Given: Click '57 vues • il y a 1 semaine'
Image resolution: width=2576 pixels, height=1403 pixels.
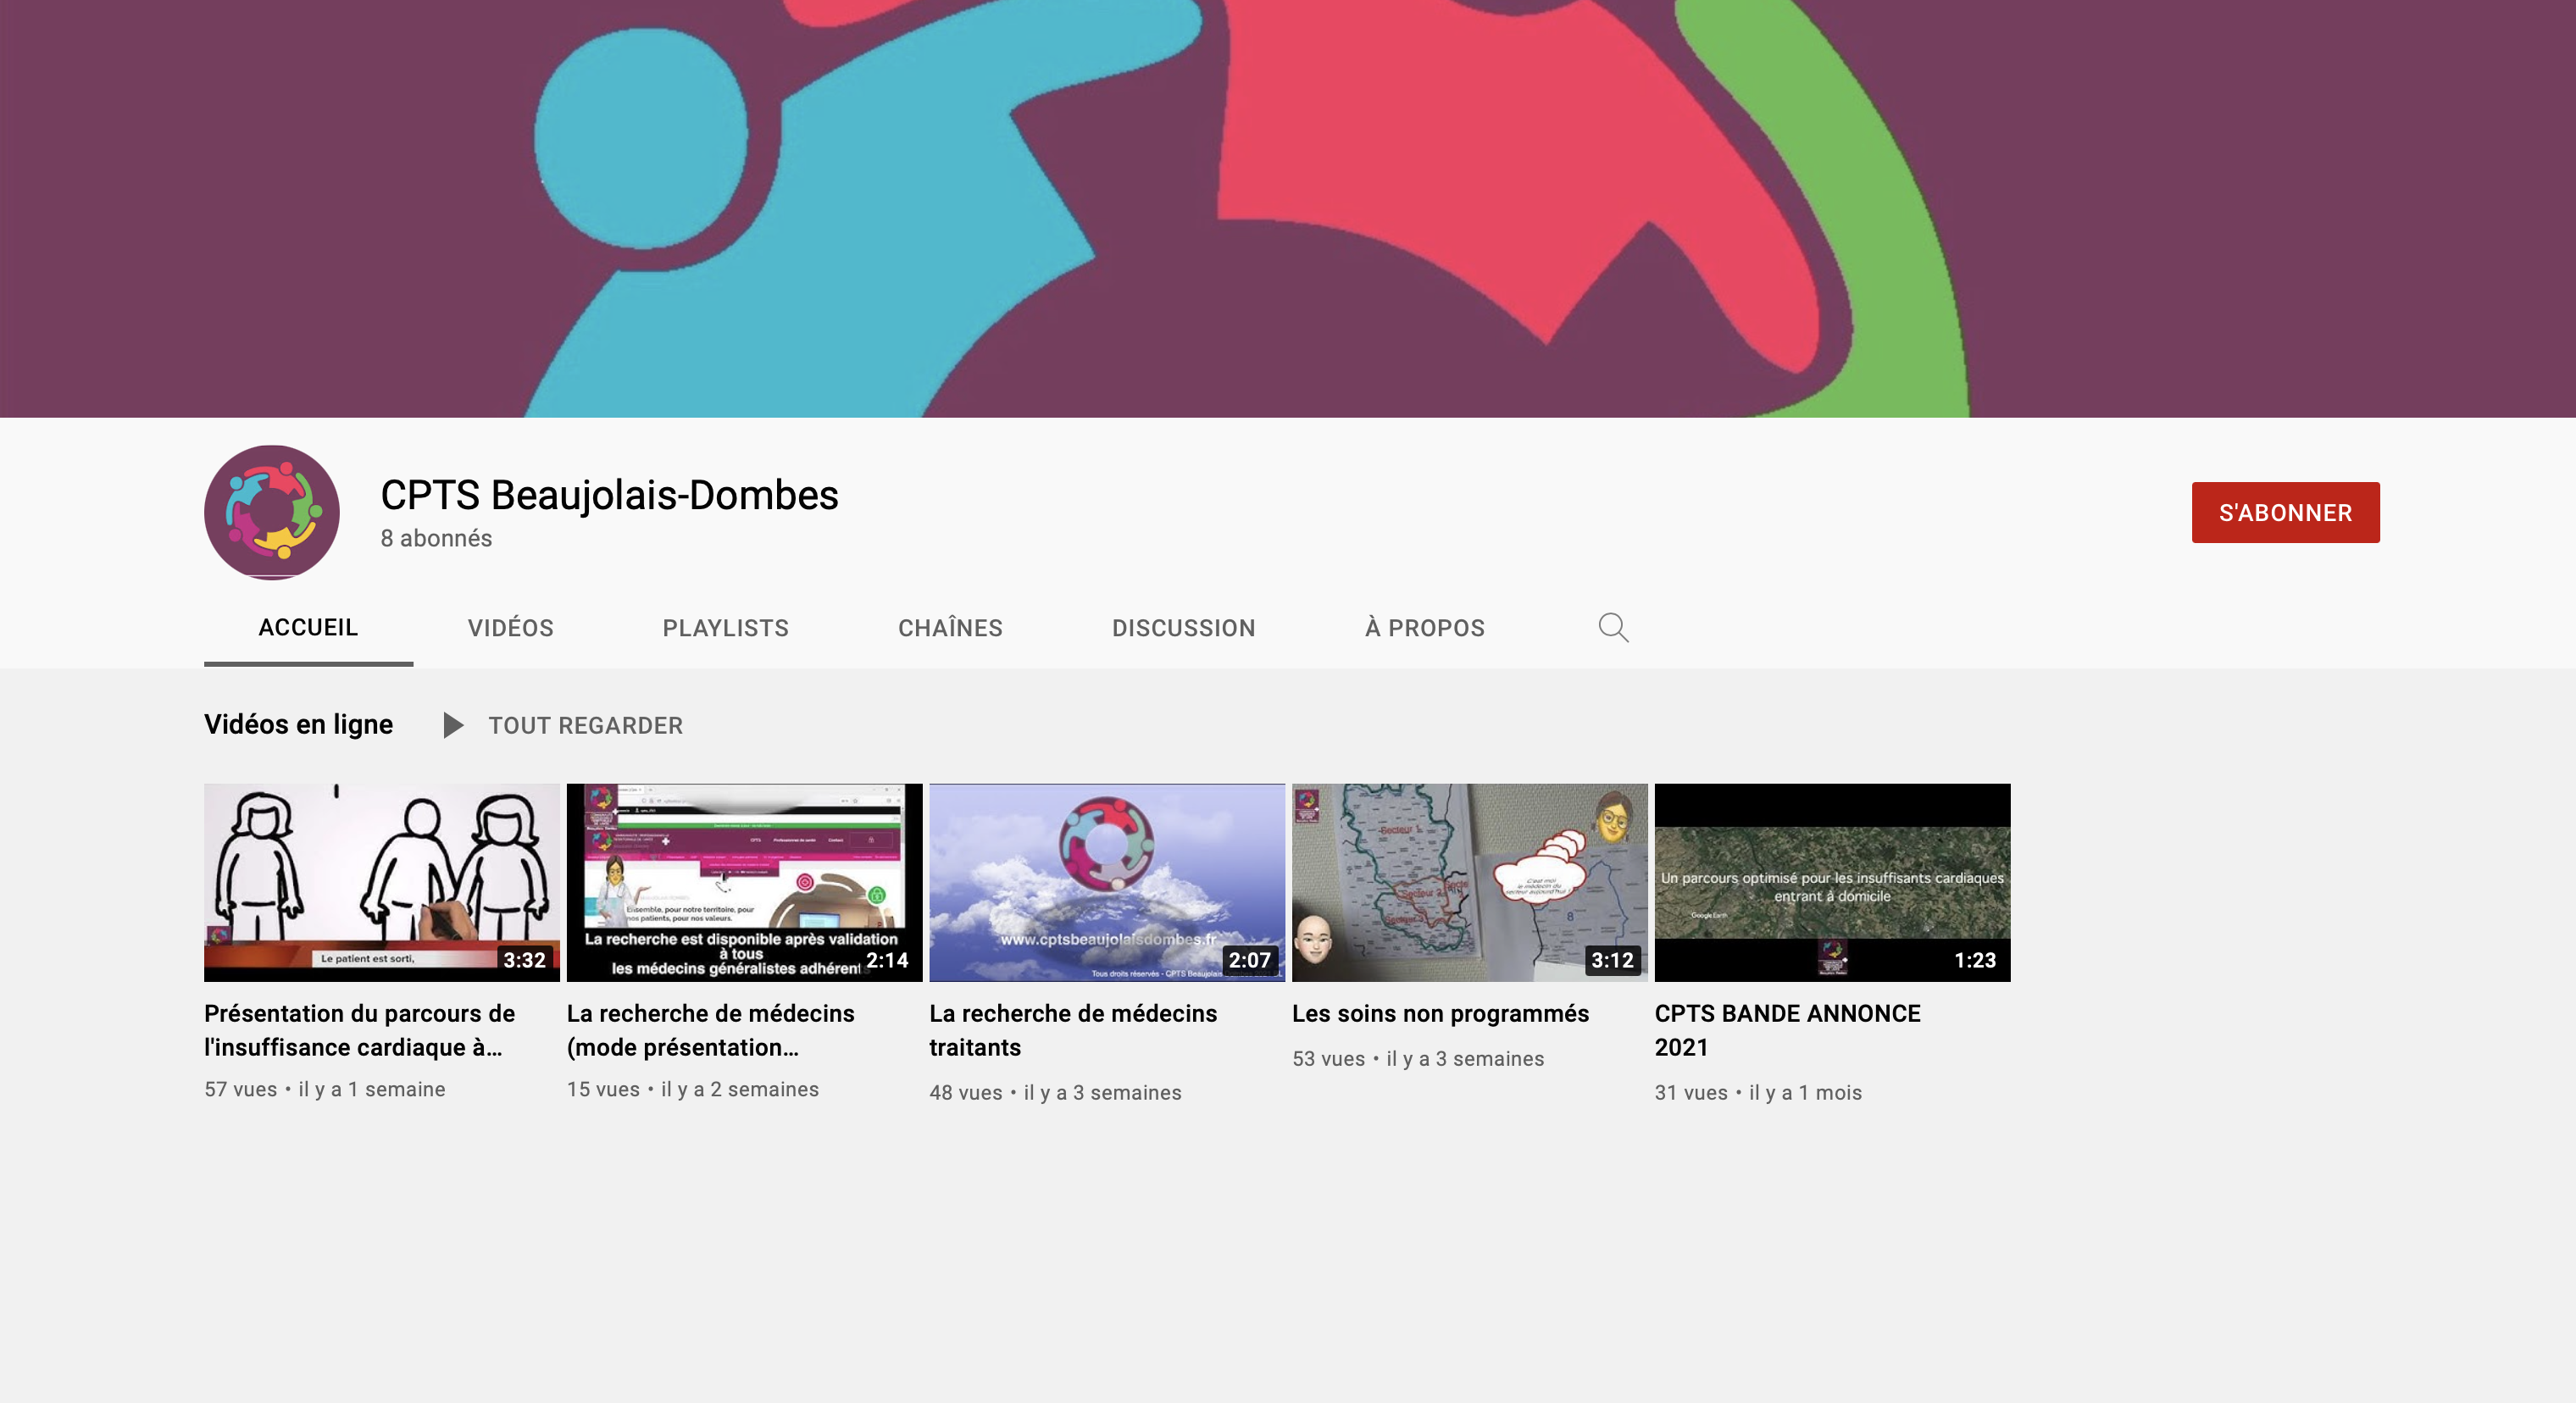Looking at the screenshot, I should pyautogui.click(x=325, y=1089).
